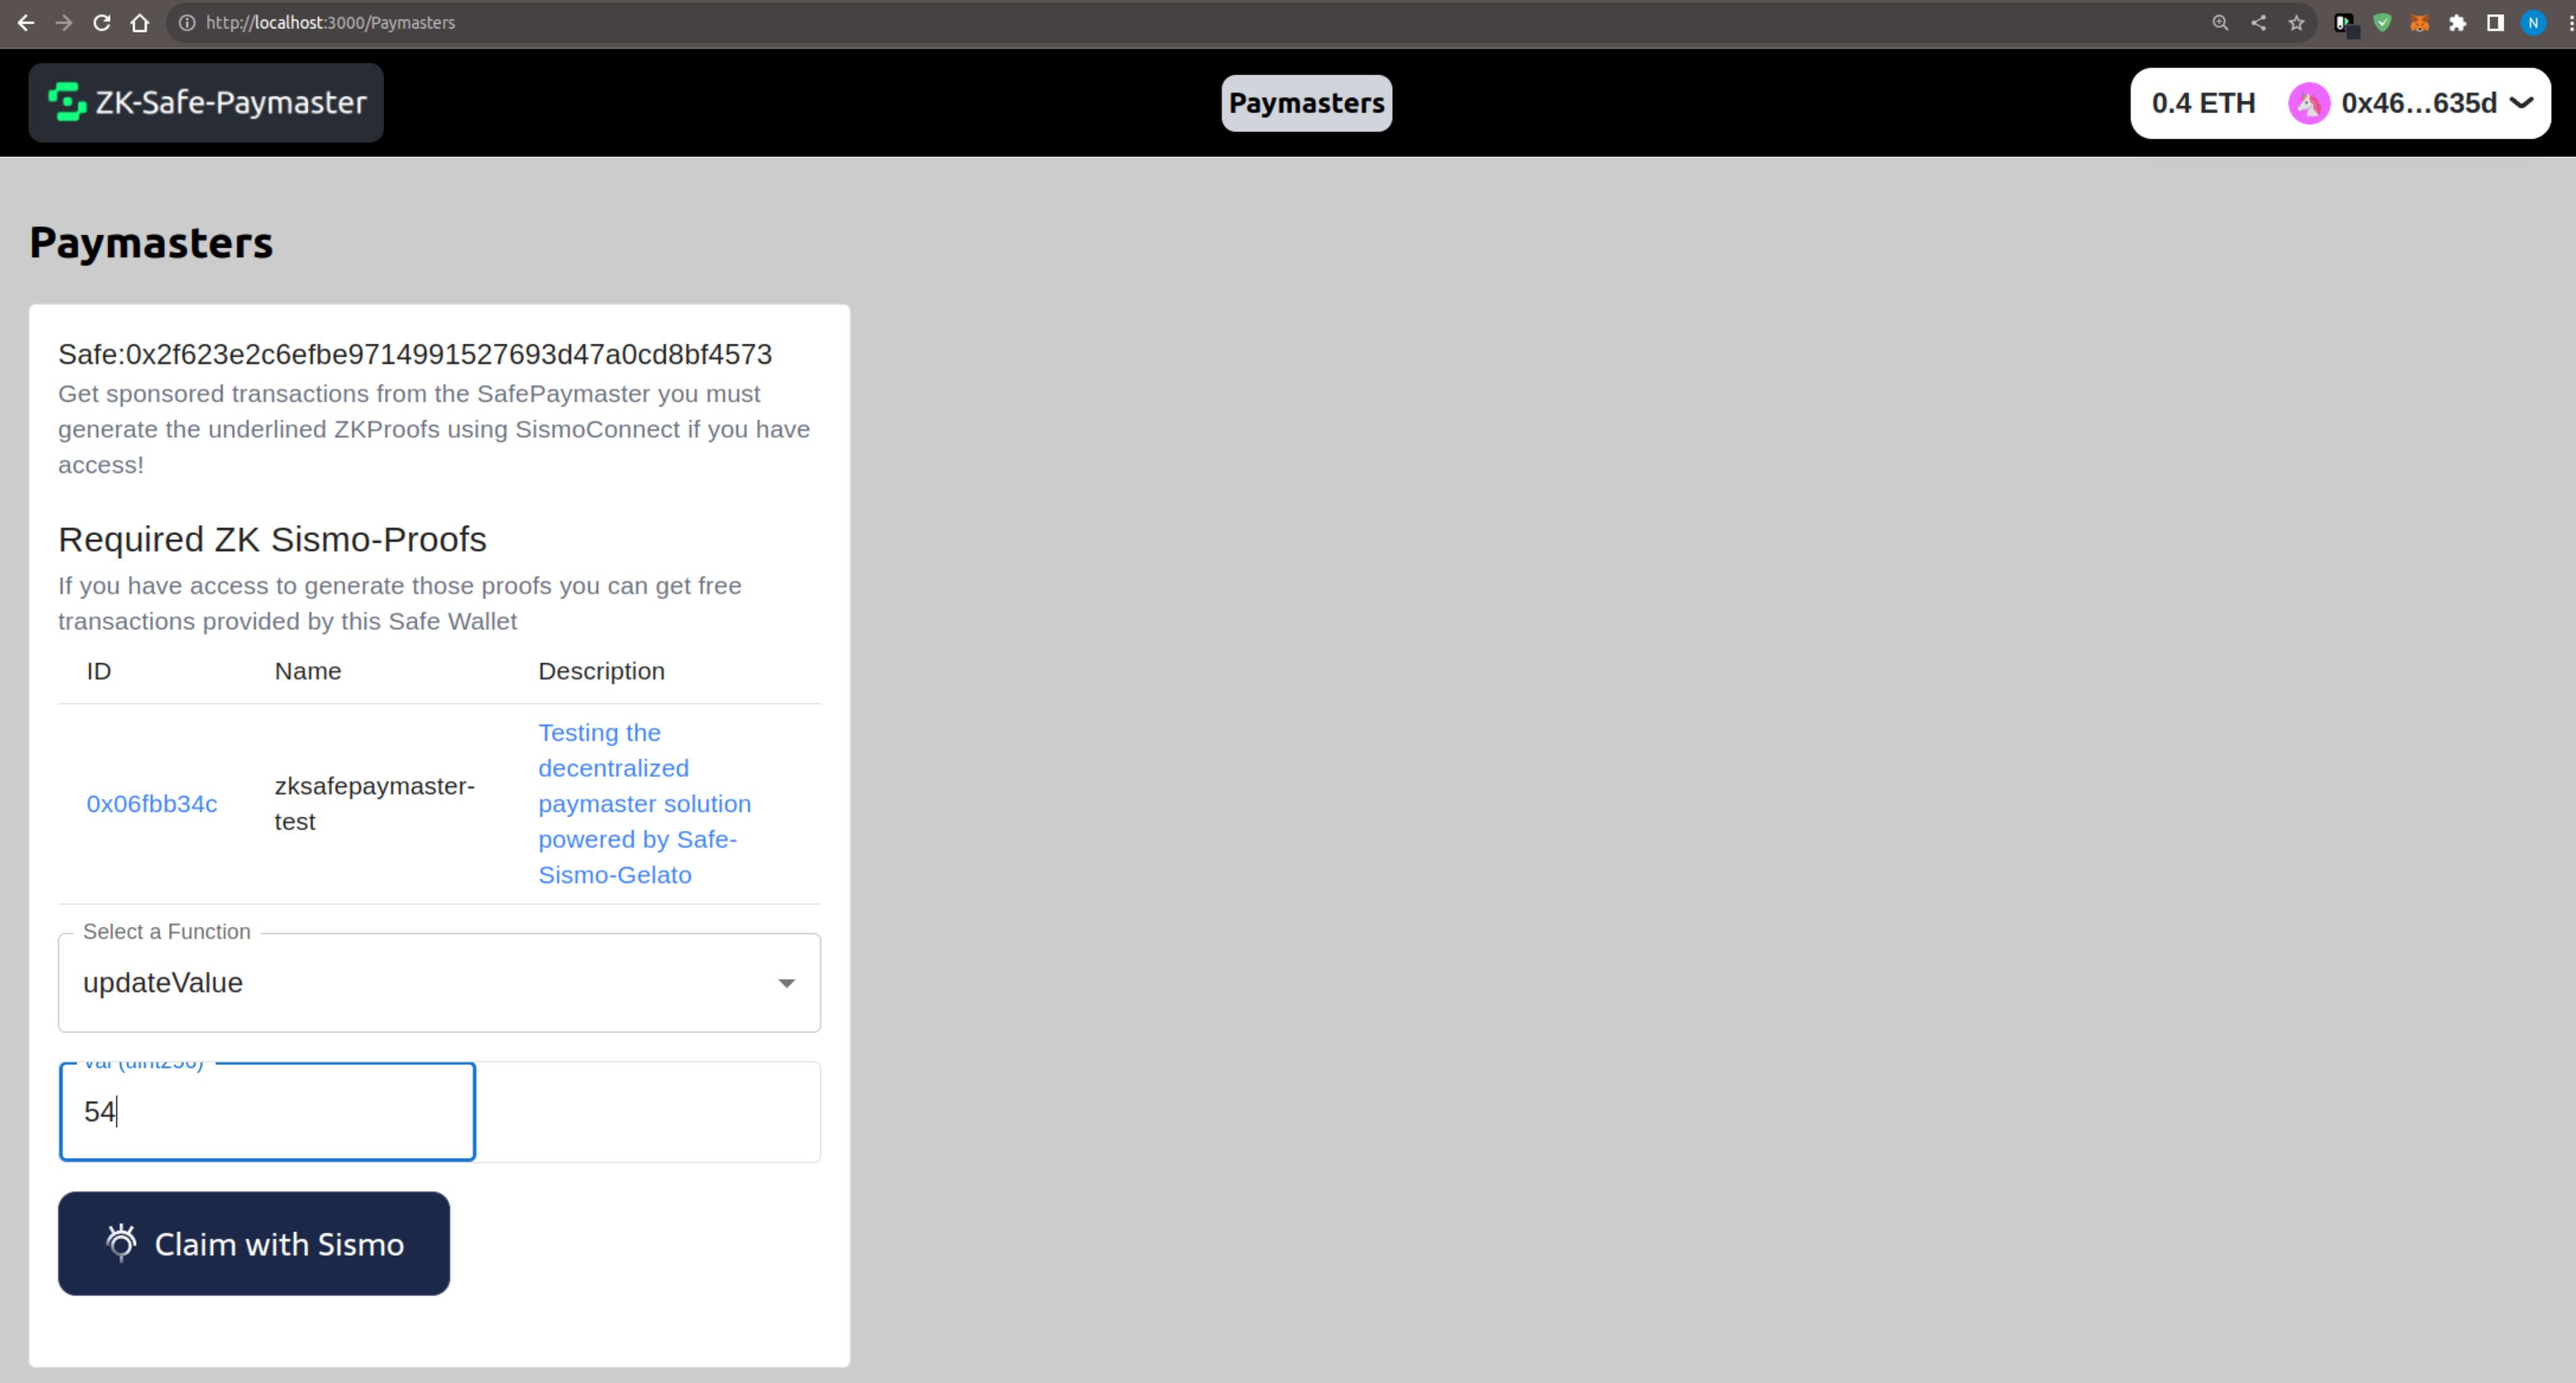Image resolution: width=2576 pixels, height=1383 pixels.
Task: Toggle the browser side panel
Action: (2495, 22)
